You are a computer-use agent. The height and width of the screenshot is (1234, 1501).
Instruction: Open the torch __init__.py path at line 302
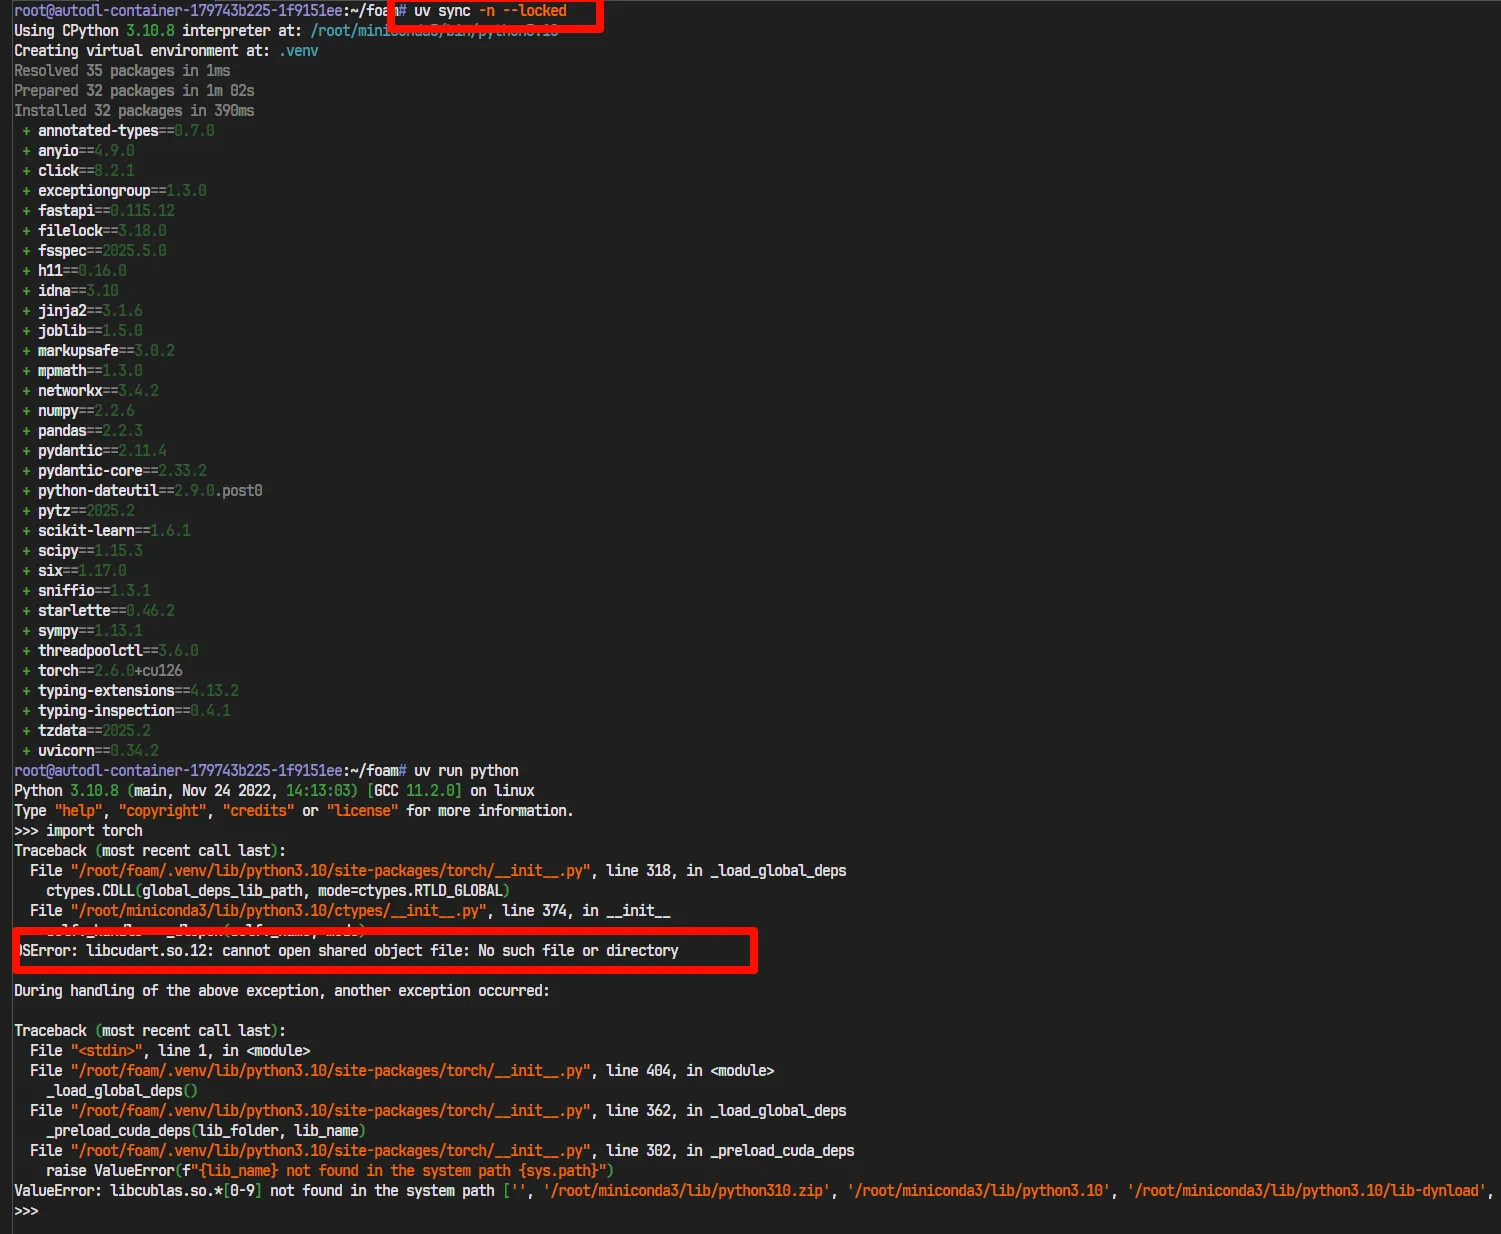330,1151
